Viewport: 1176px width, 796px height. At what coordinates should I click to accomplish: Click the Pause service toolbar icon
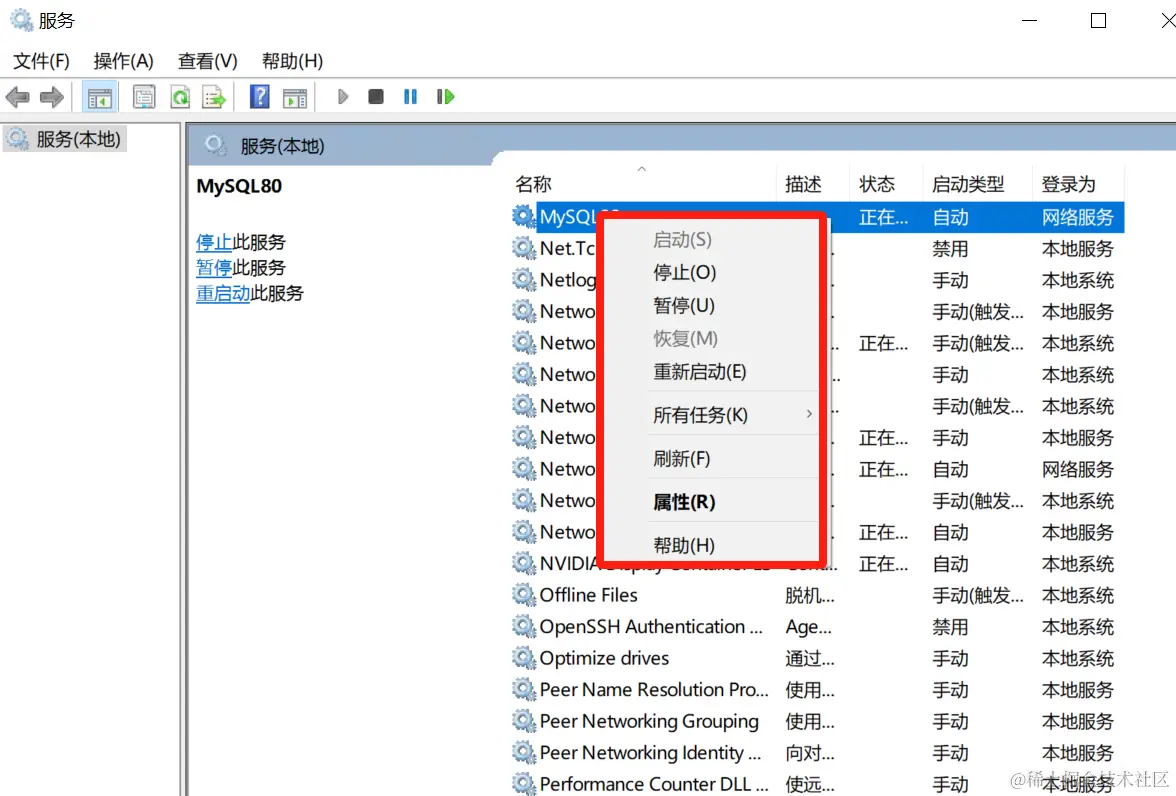tap(410, 97)
